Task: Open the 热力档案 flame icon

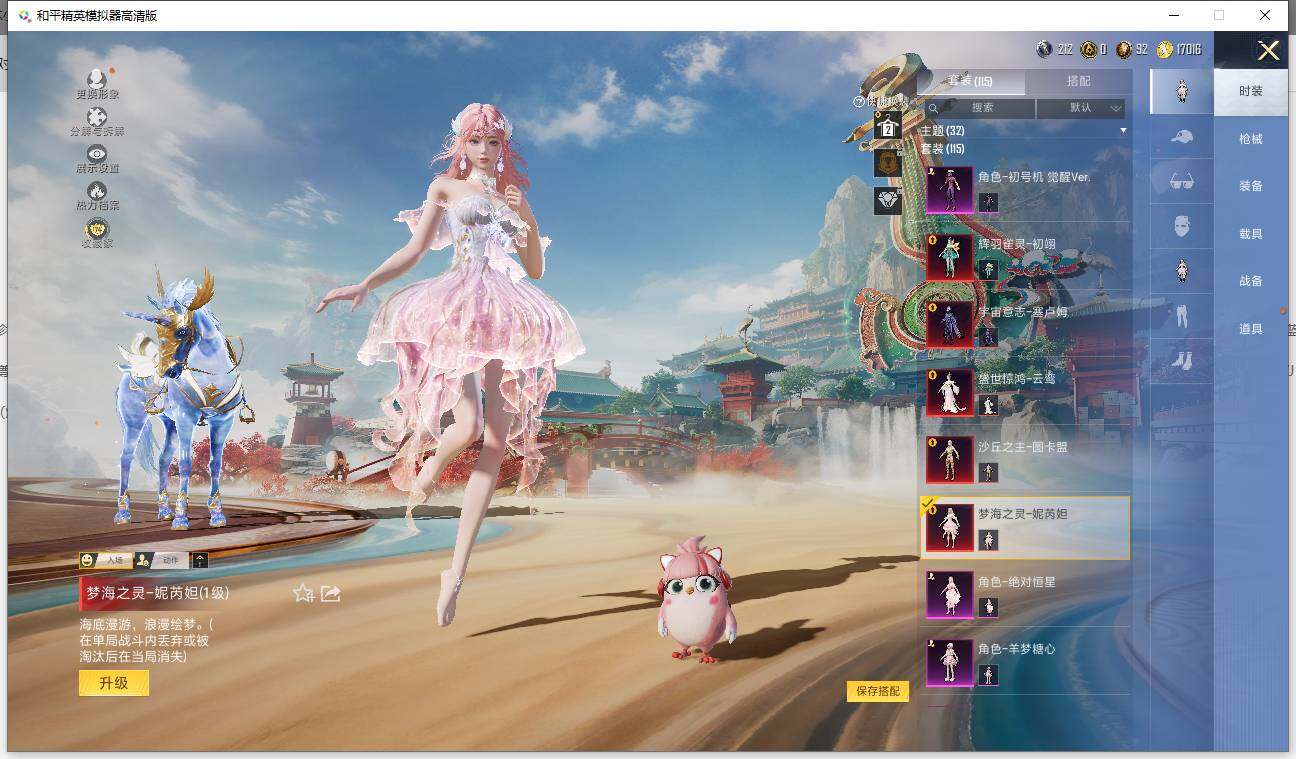Action: pos(97,190)
